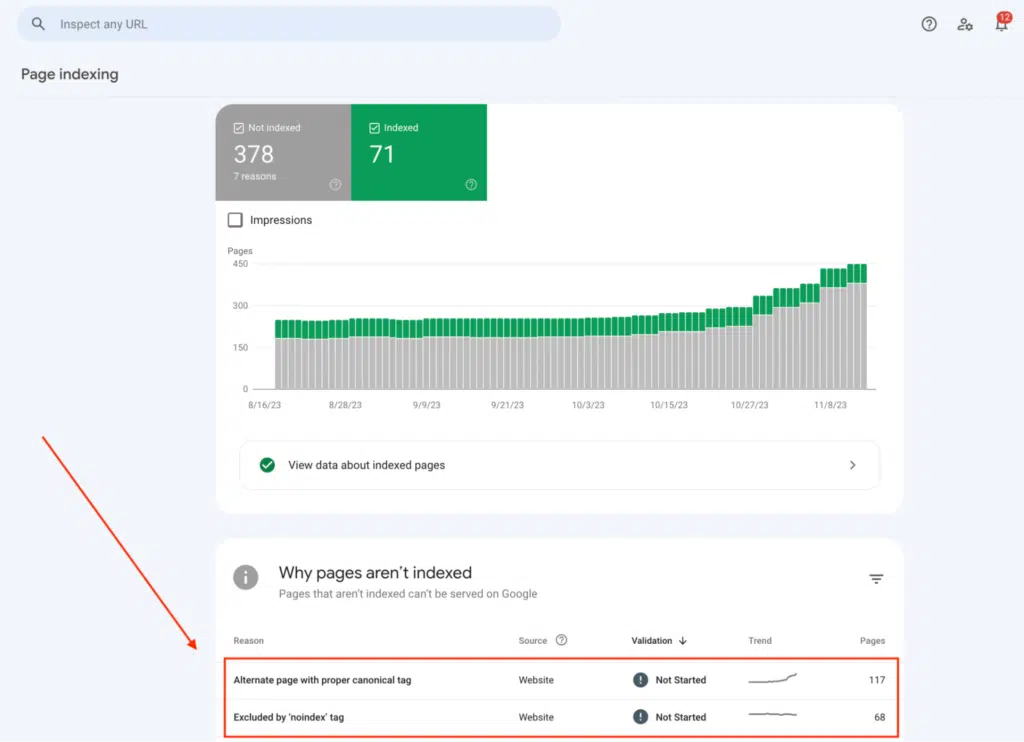The height and width of the screenshot is (742, 1024).
Task: Click the filter icon on Why pages aren't indexed
Action: [x=876, y=578]
